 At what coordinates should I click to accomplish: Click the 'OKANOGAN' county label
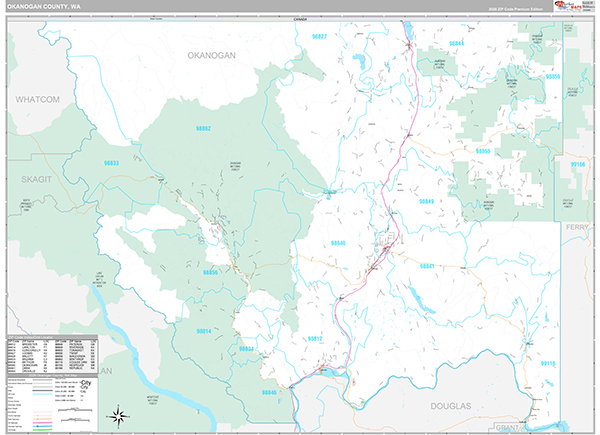(211, 55)
